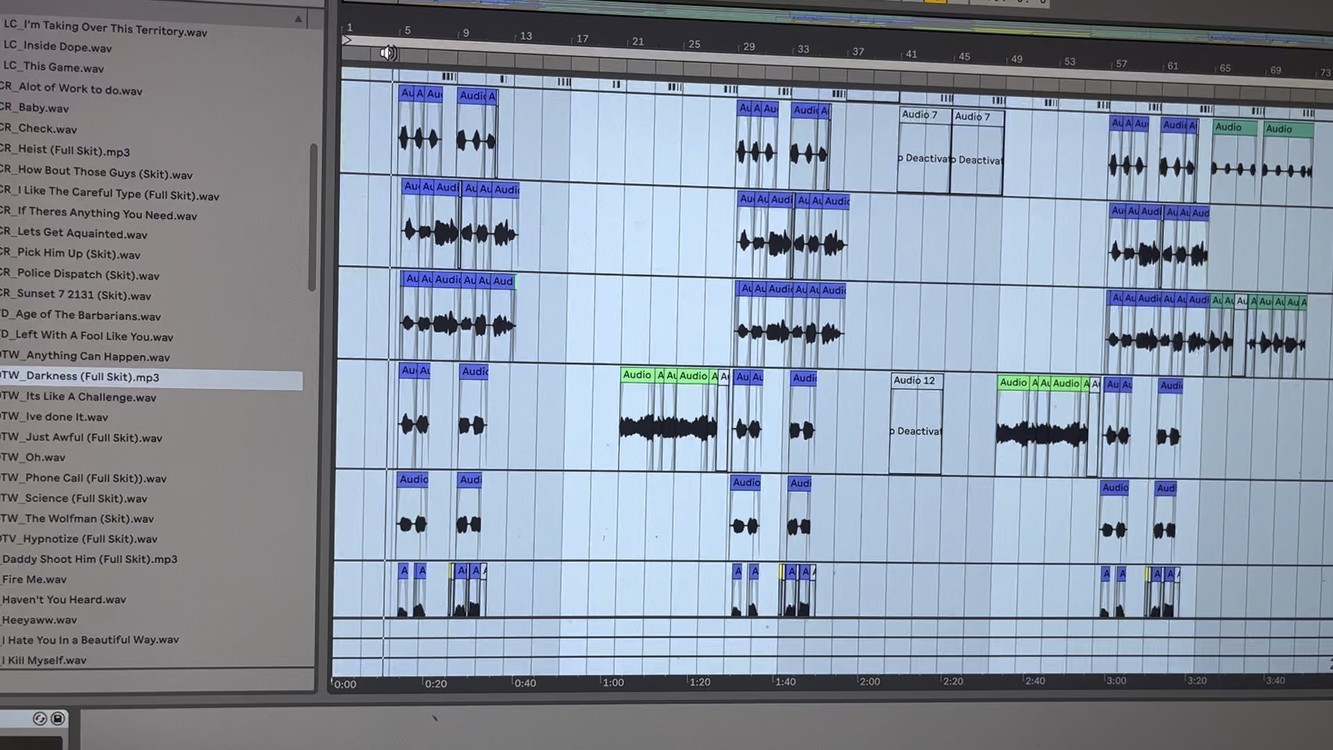The image size is (1333, 750).
Task: Click the Fire Me.wav sample
Action: (34, 579)
